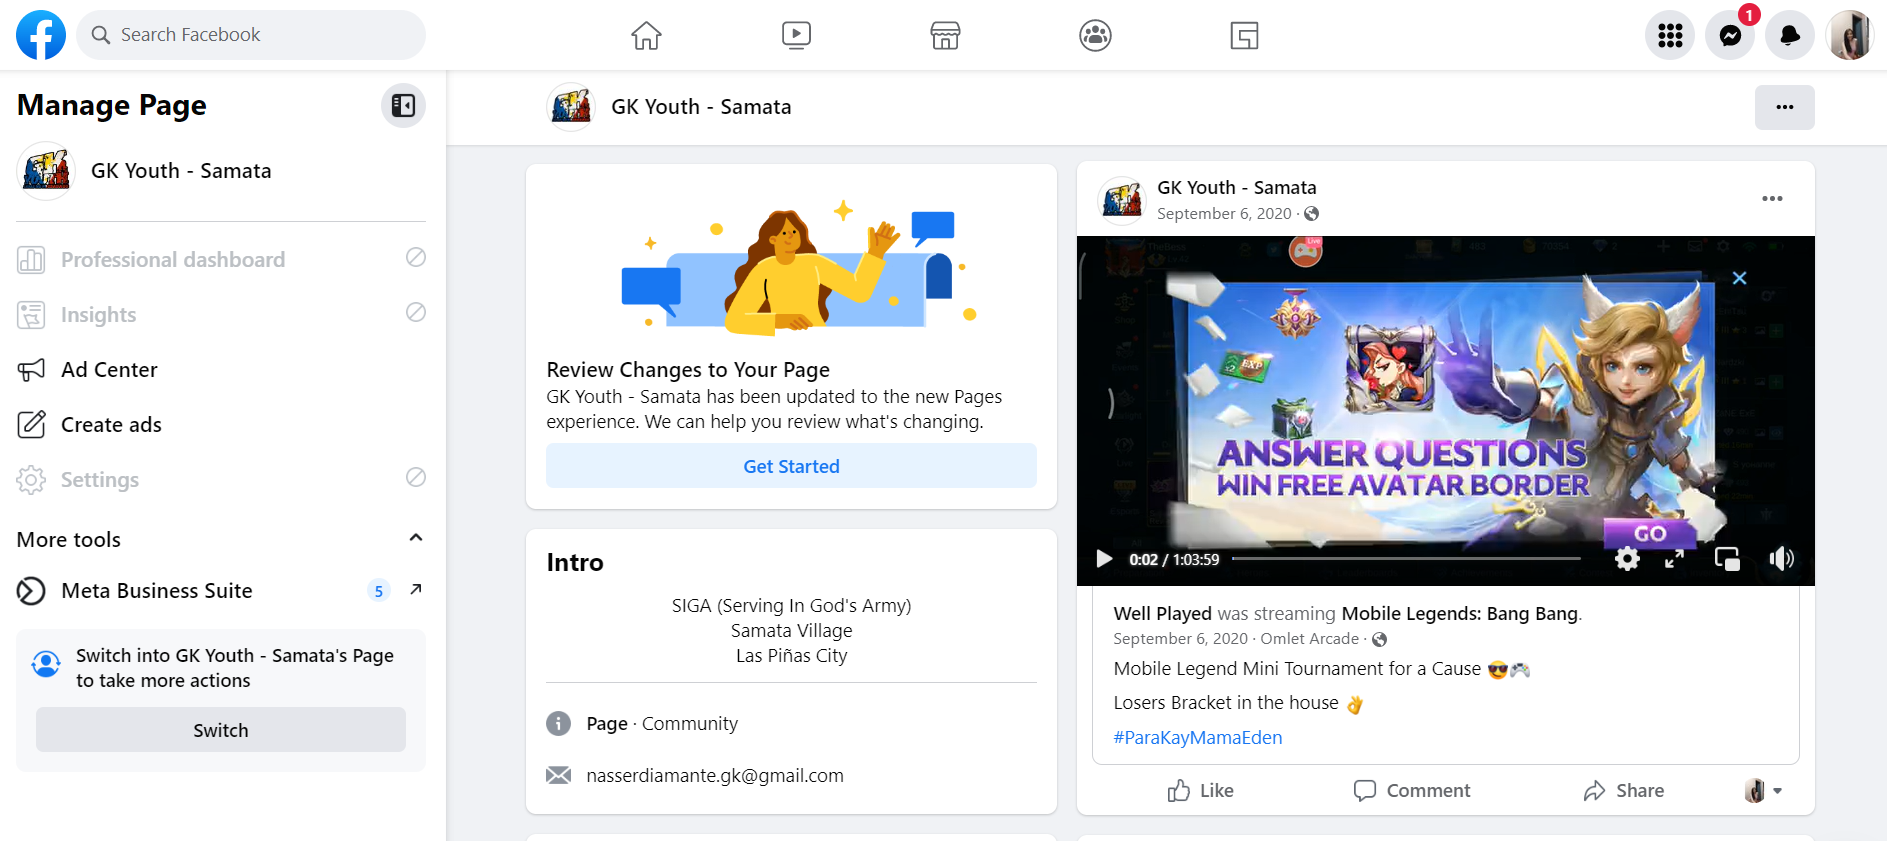The width and height of the screenshot is (1887, 841).
Task: Open the page header three-dots menu
Action: pos(1785,107)
